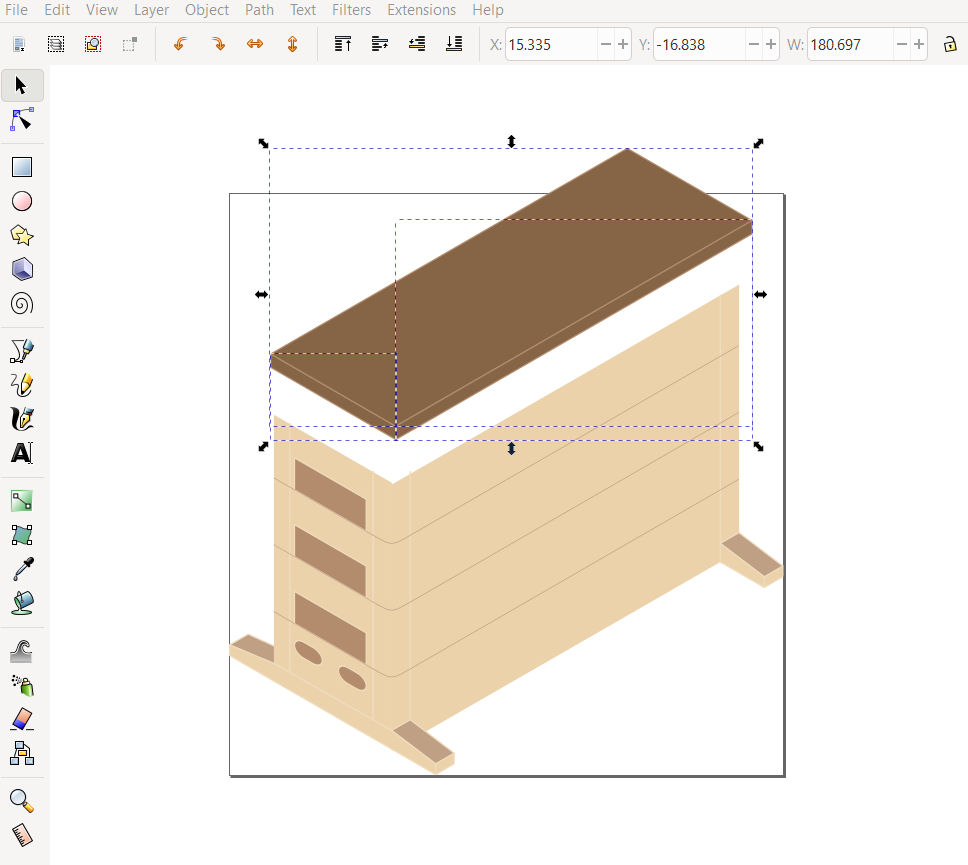Flip the selected object horizontally
Screen dimensions: 968x865
[255, 44]
